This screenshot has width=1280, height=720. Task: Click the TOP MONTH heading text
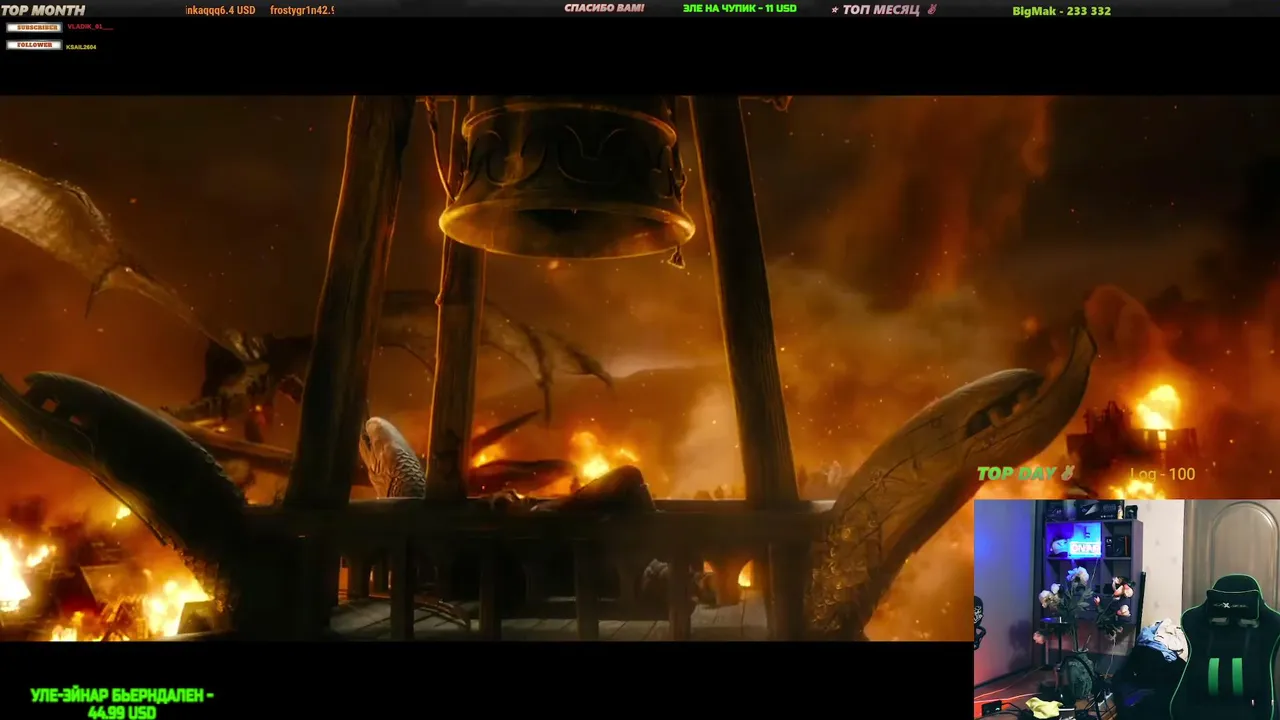click(x=43, y=11)
